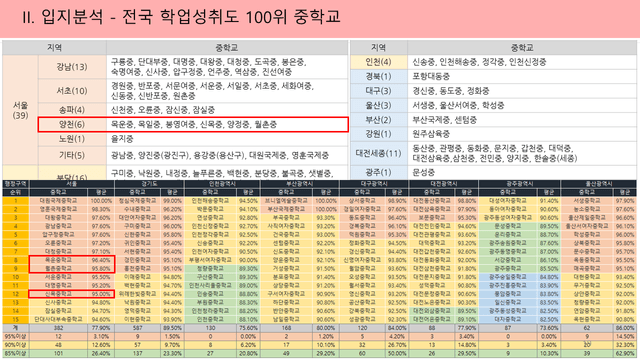Click the 서울 (39) merged cell

tap(20, 110)
